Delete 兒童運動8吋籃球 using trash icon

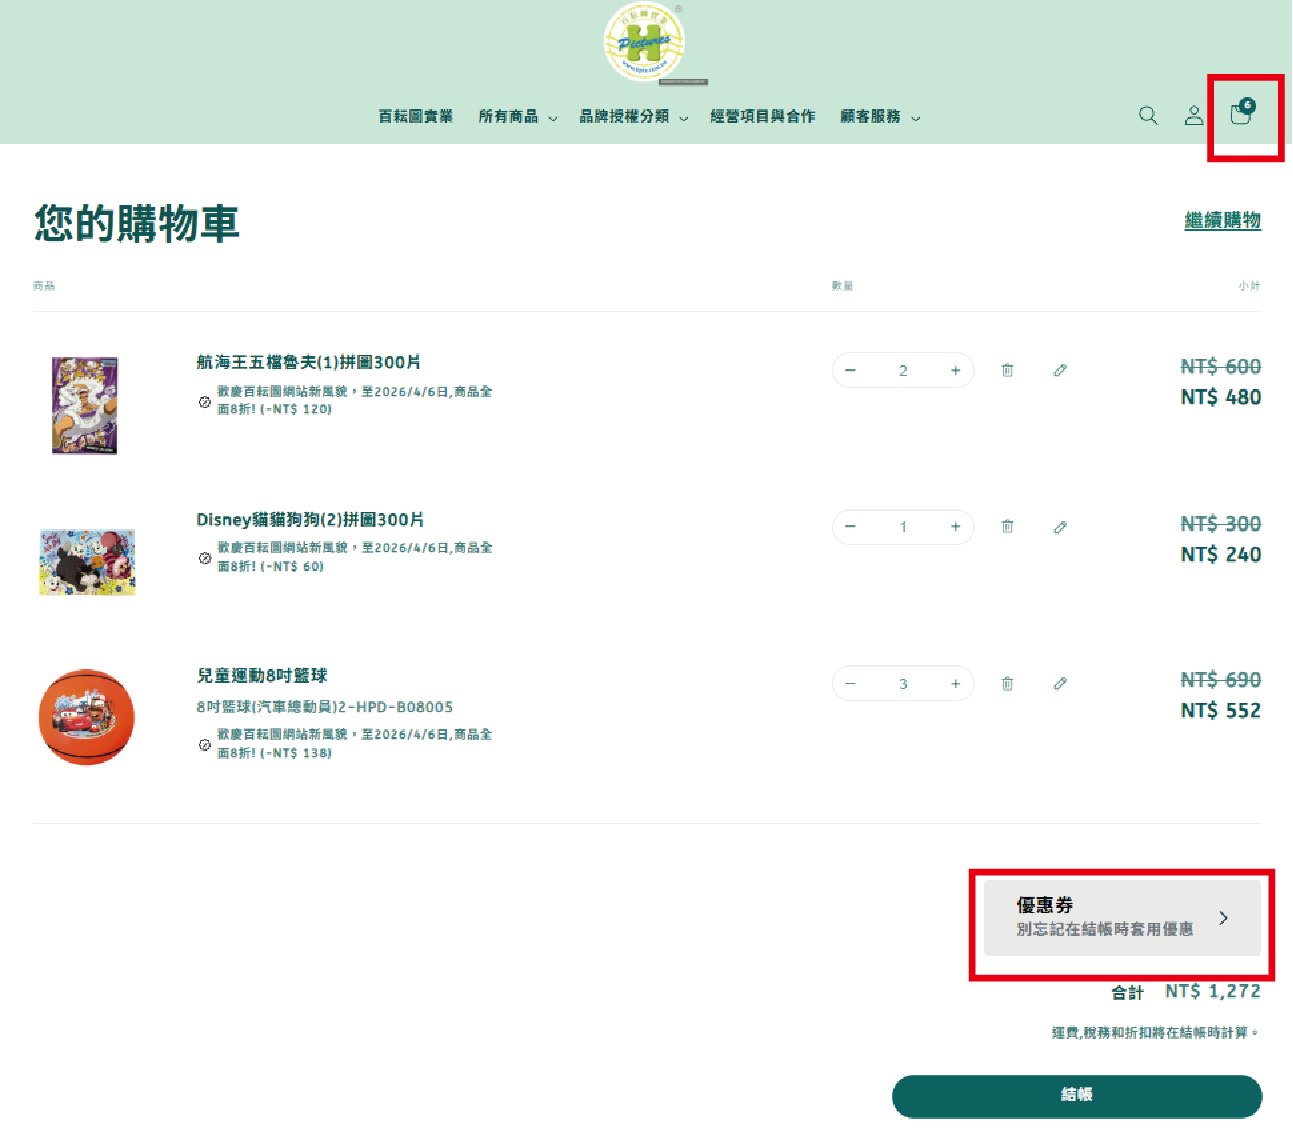[1007, 684]
